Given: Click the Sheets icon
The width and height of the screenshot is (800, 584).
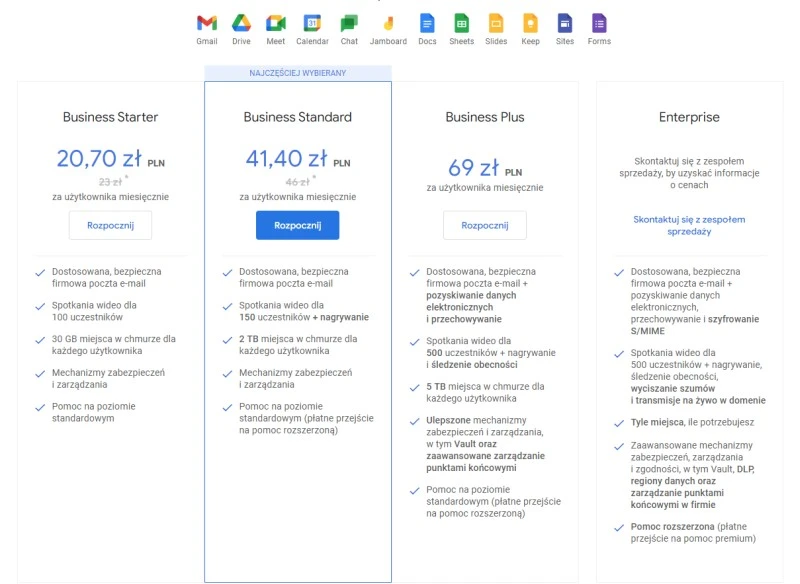Looking at the screenshot, I should point(463,22).
